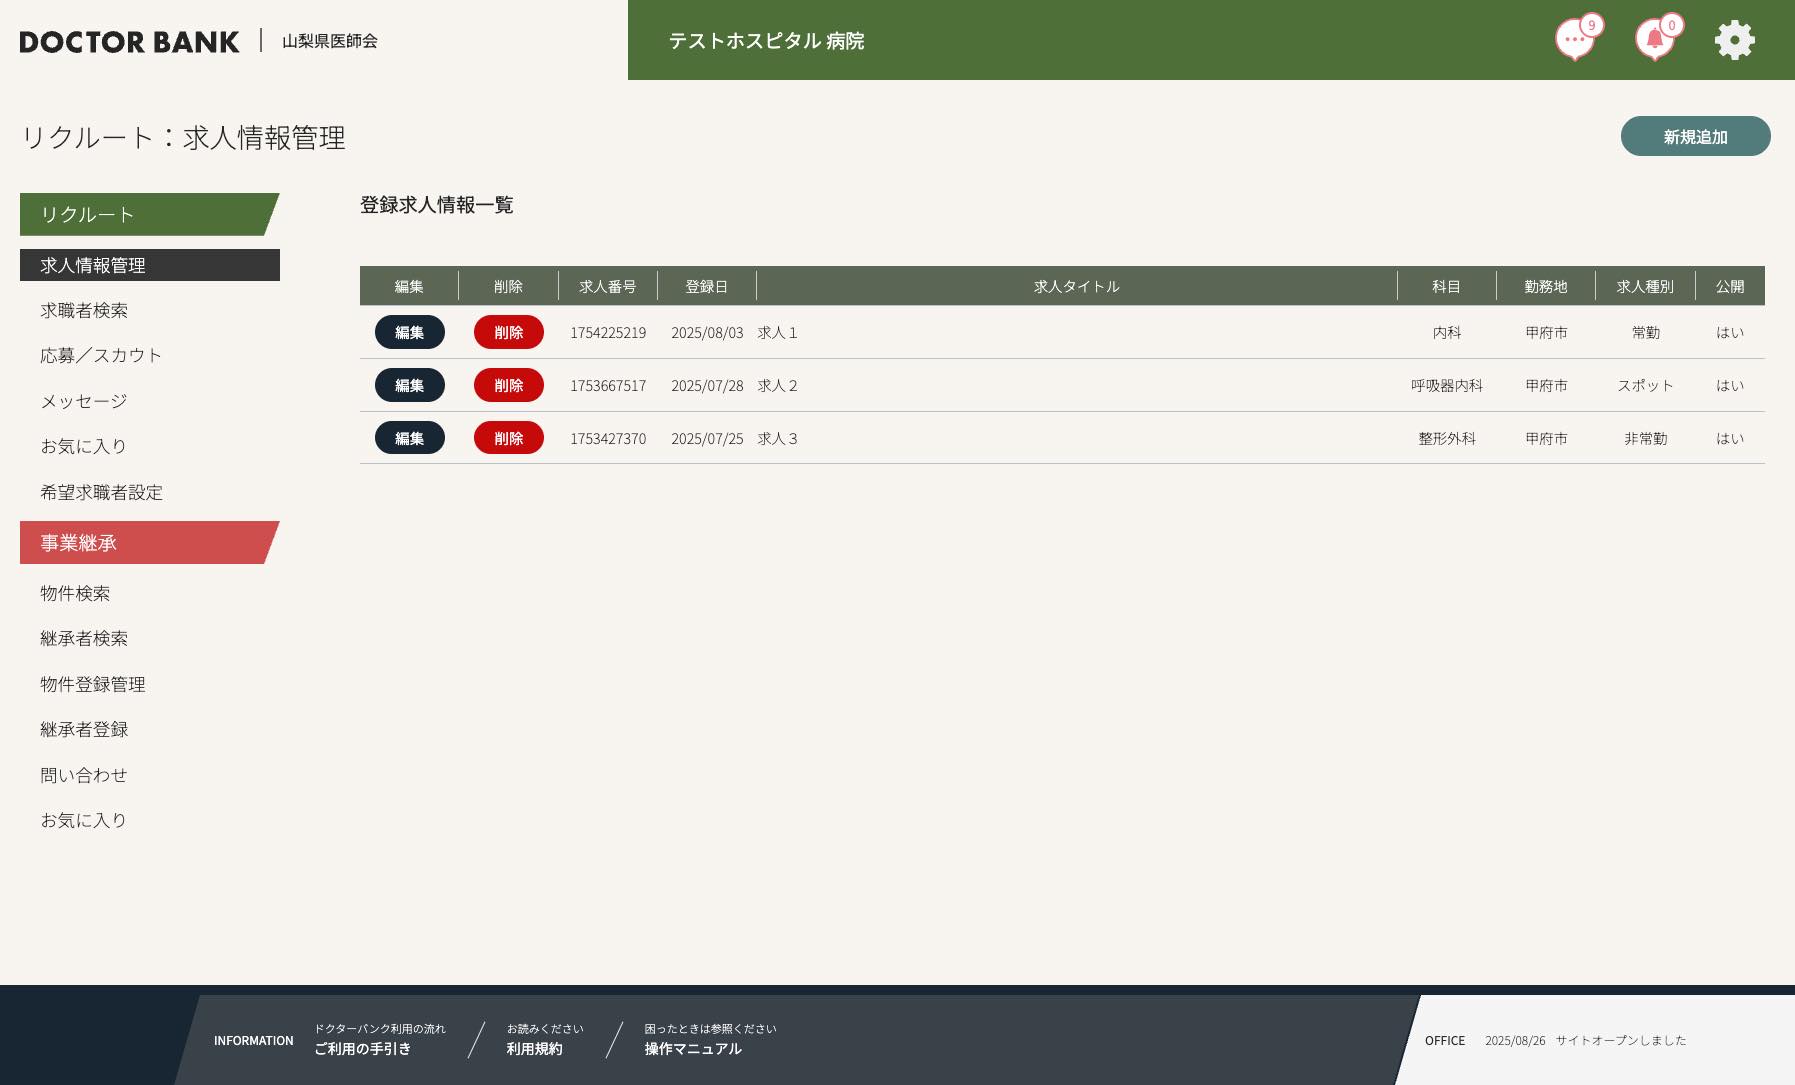Open 応募／スカウト menu item
Image resolution: width=1795 pixels, height=1085 pixels.
[x=101, y=355]
